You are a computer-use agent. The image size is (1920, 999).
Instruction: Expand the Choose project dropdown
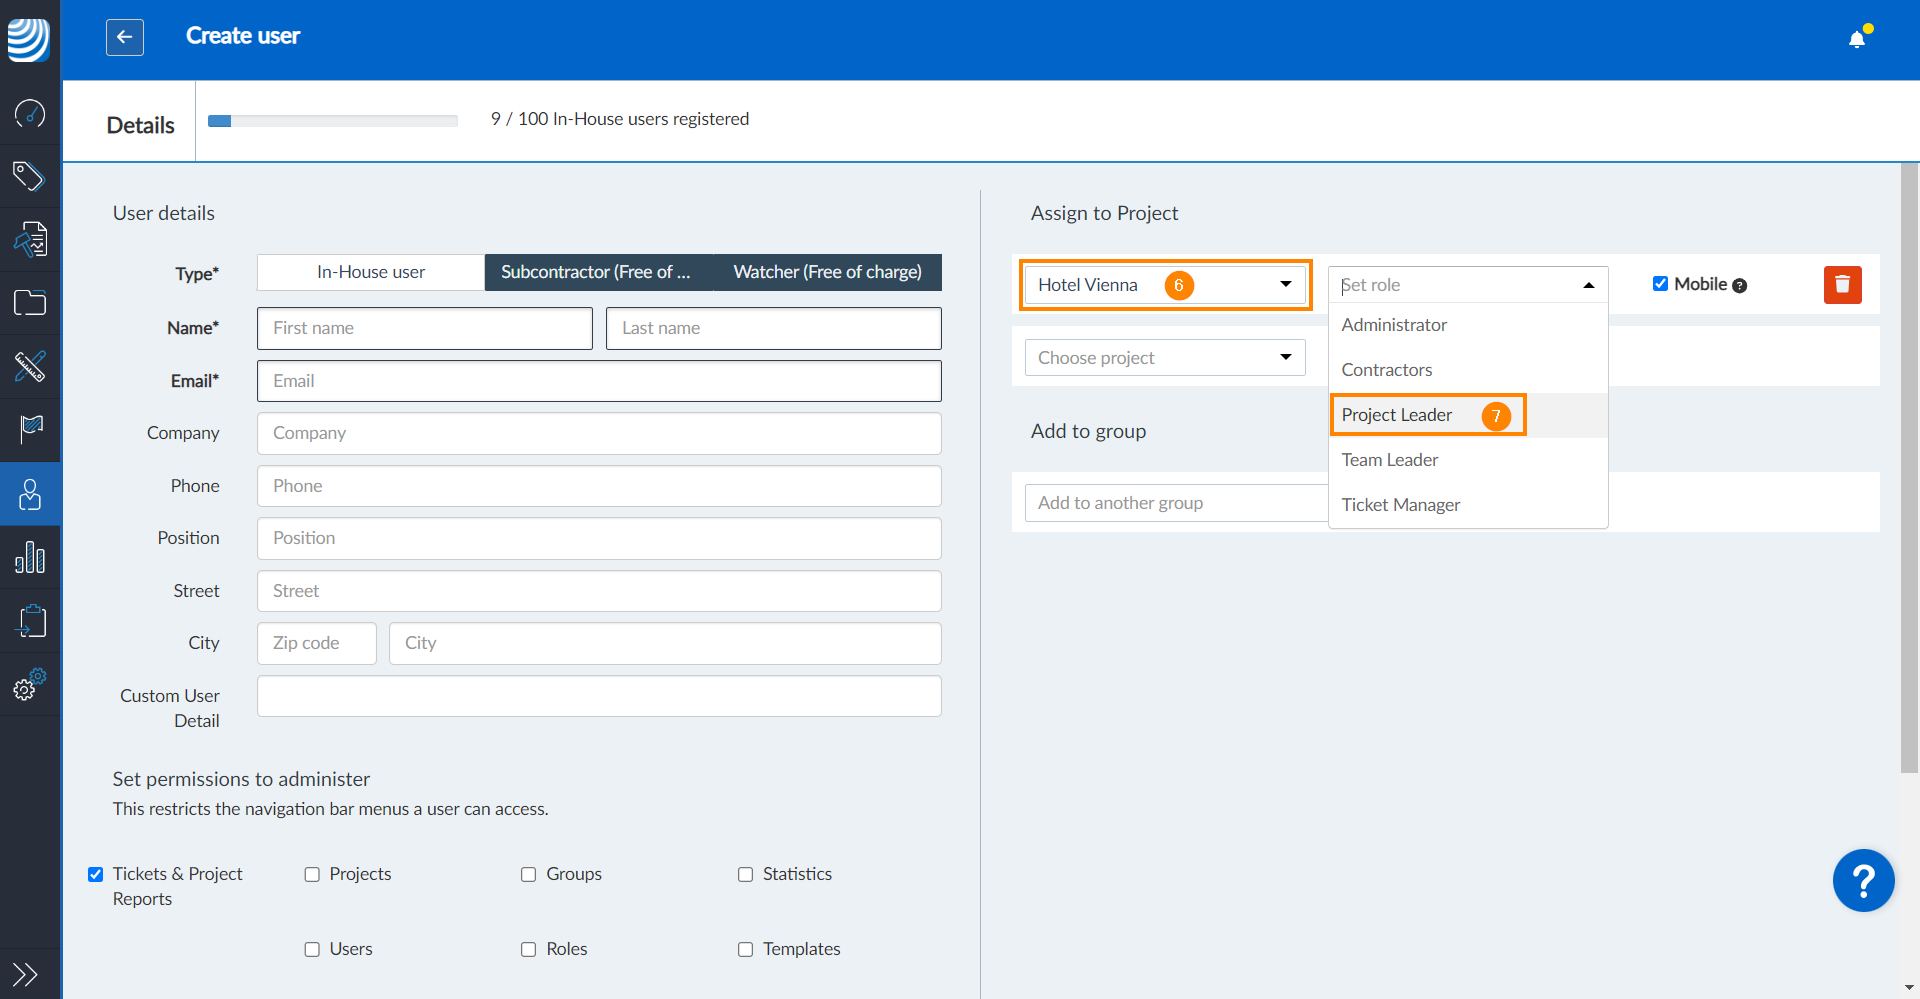click(1165, 358)
